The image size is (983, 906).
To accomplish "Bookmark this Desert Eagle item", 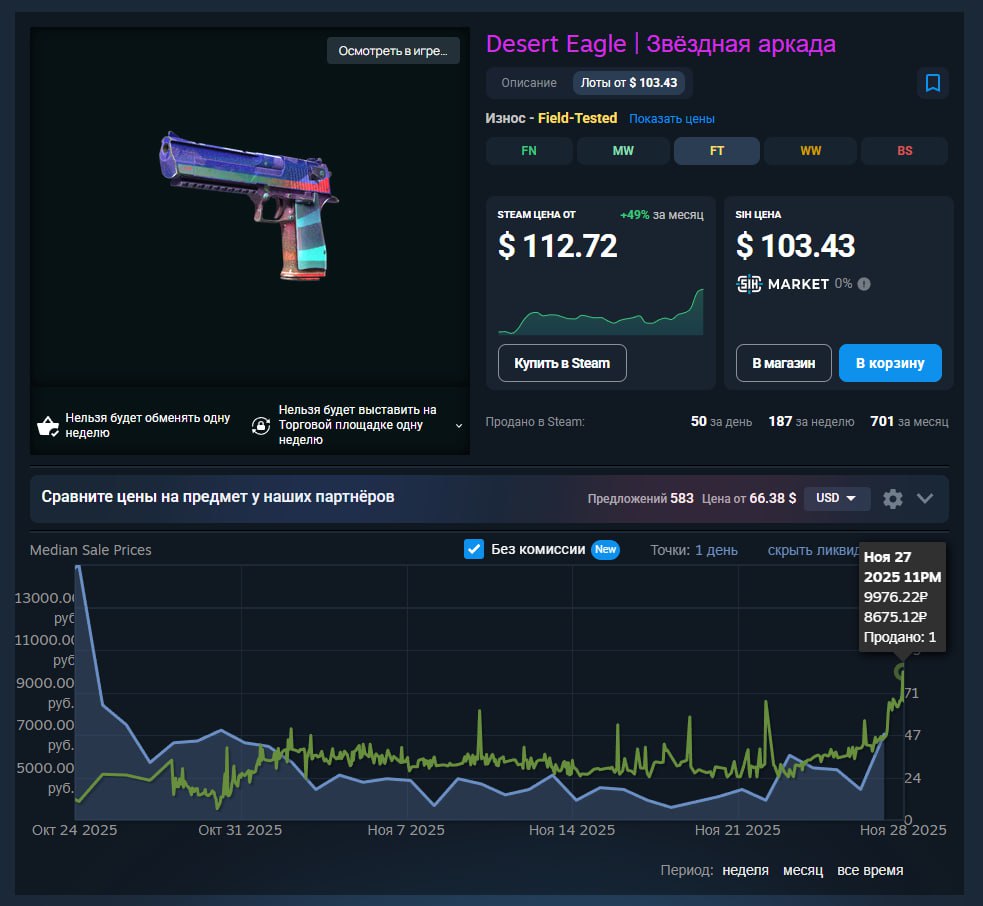I will (932, 83).
